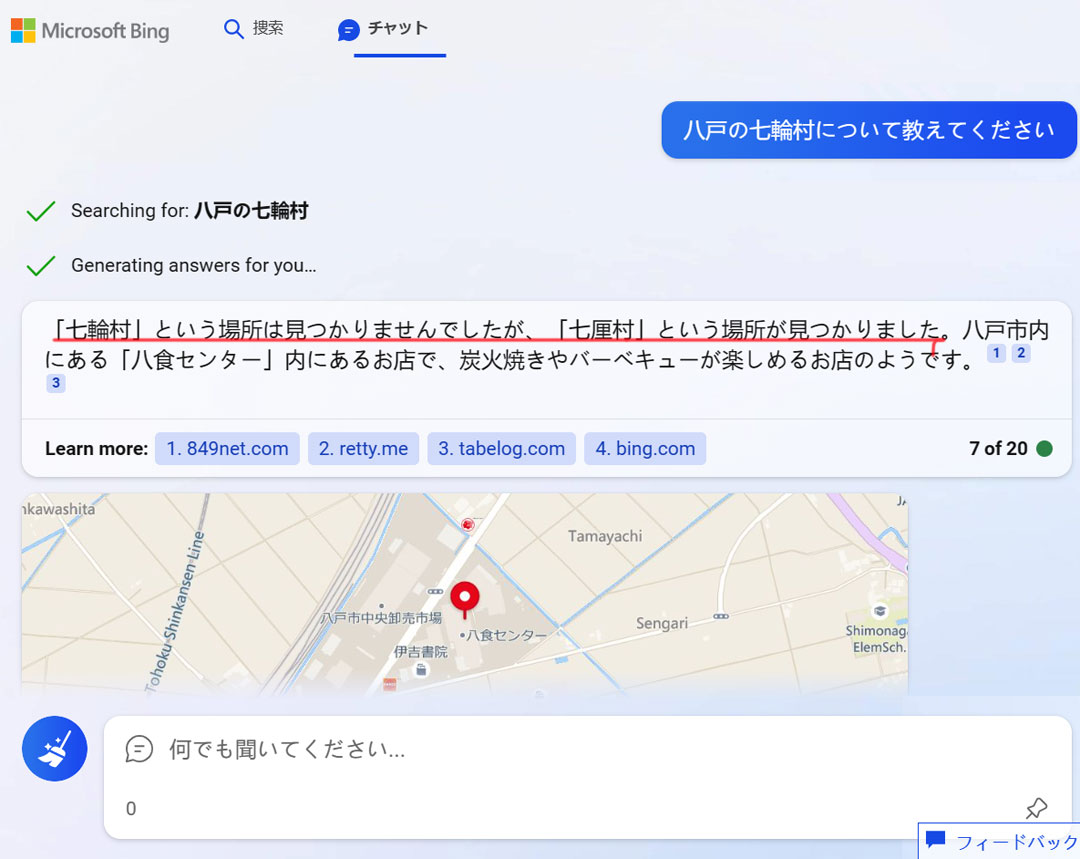Open the 検索 search tab
Image resolution: width=1080 pixels, height=859 pixels.
(x=253, y=28)
